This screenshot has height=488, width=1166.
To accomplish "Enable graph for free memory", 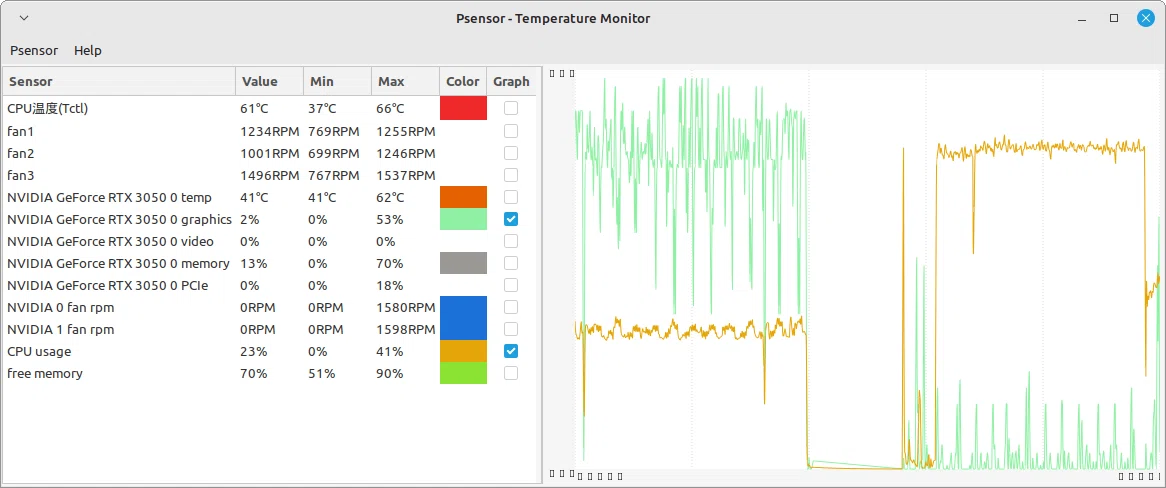I will (x=511, y=373).
